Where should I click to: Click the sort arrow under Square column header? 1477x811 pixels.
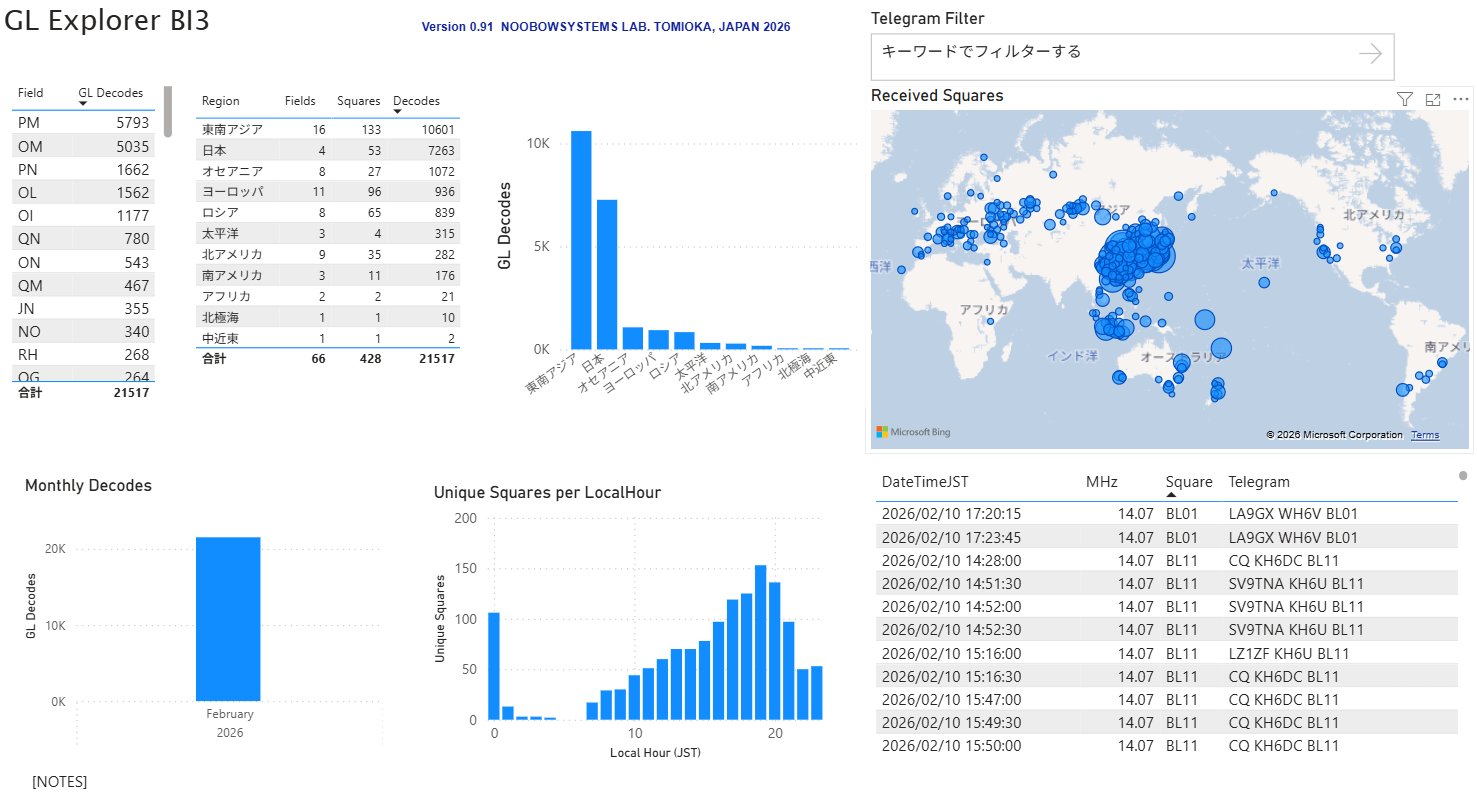1171,494
